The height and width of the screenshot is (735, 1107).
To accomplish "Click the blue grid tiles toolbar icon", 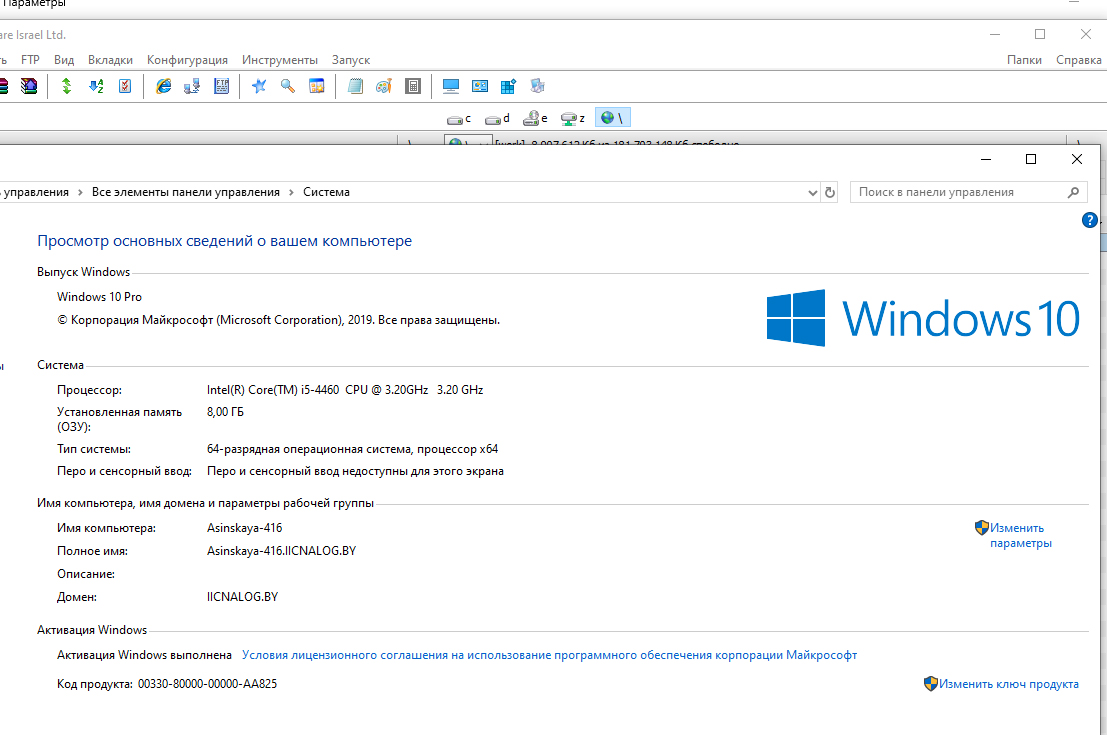I will pos(508,86).
